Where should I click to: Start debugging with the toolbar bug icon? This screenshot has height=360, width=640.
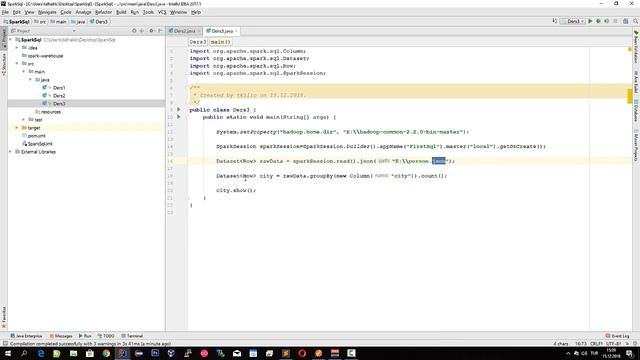[x=598, y=21]
